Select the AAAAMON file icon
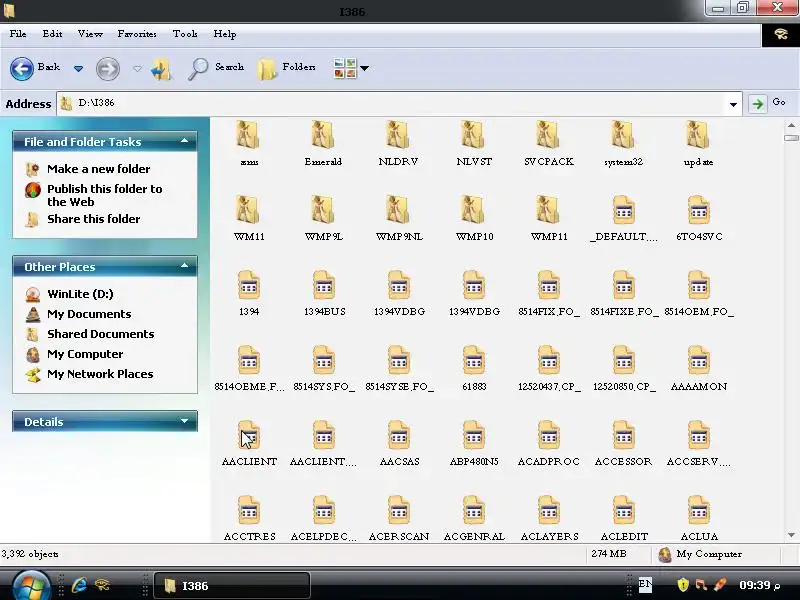Viewport: 800px width, 600px height. tap(698, 361)
